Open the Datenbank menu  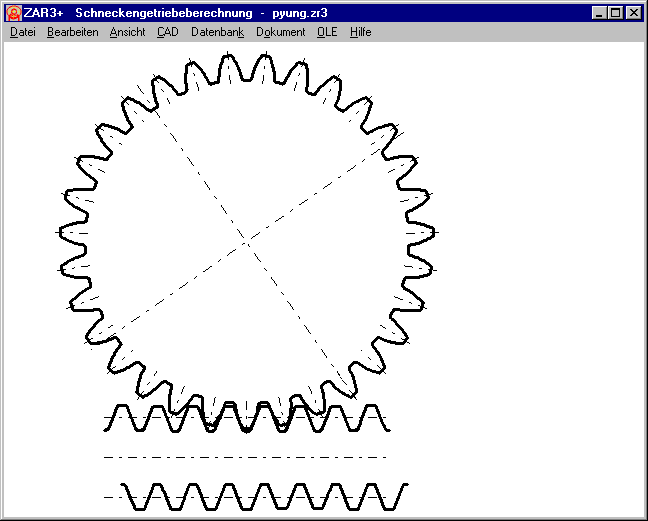pyautogui.click(x=217, y=32)
